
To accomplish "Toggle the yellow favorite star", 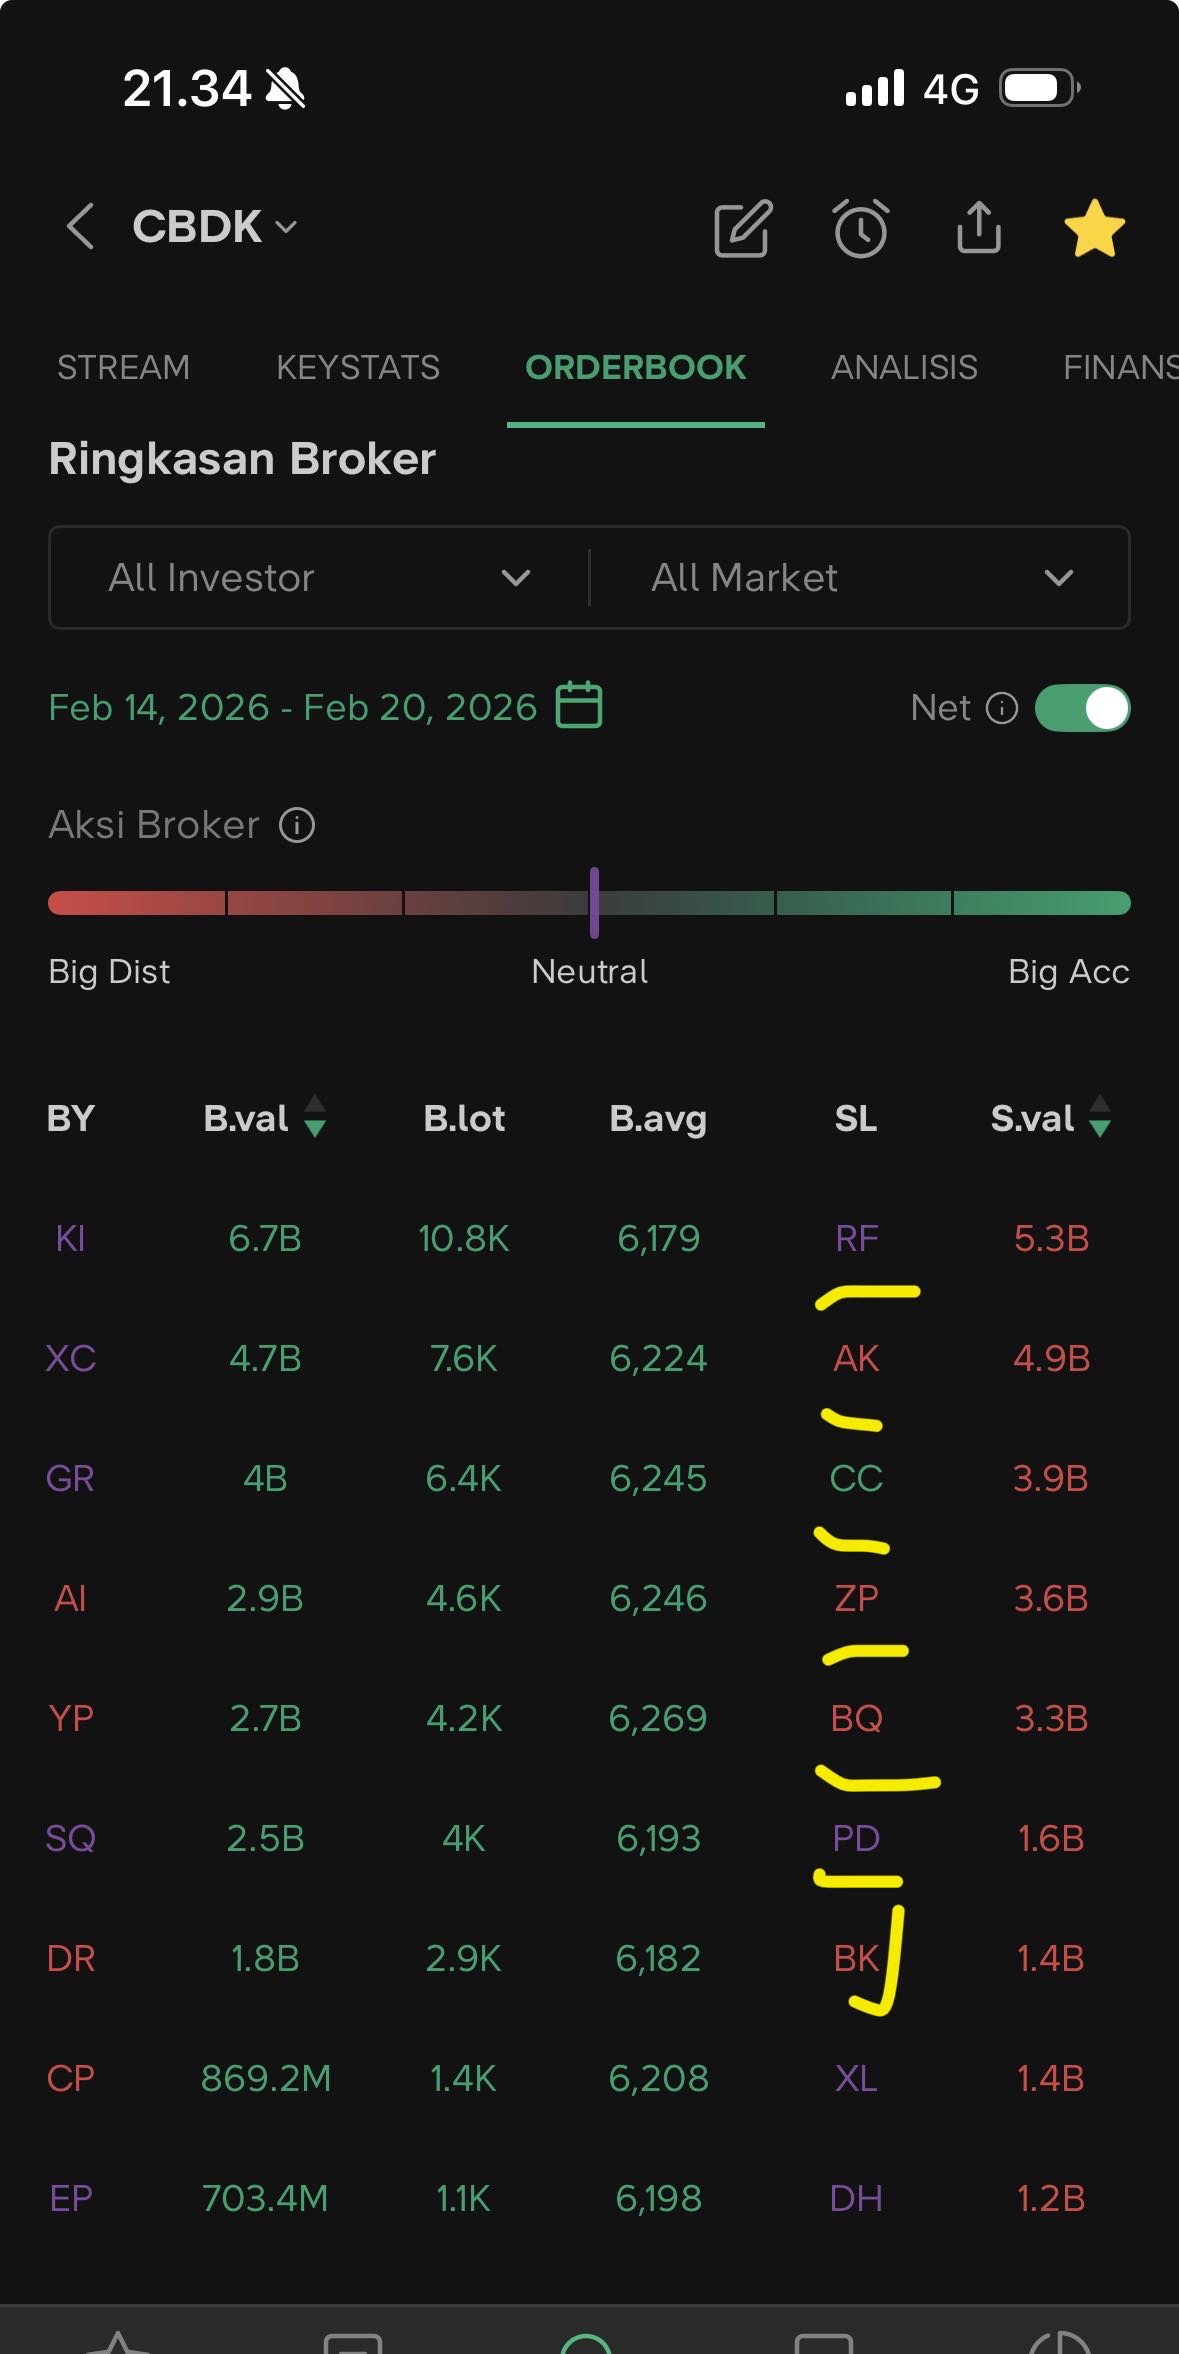I will click(x=1094, y=229).
